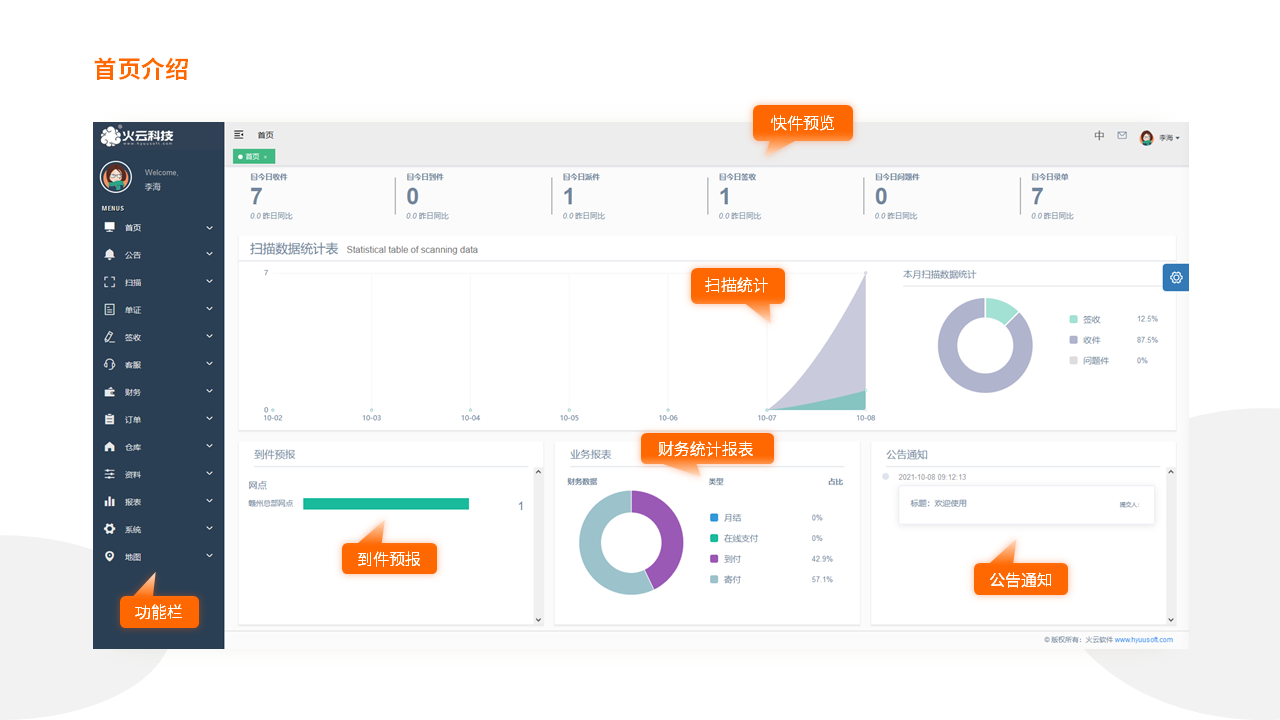Click the 扫描数据统计表 heading
The height and width of the screenshot is (720, 1280).
294,249
